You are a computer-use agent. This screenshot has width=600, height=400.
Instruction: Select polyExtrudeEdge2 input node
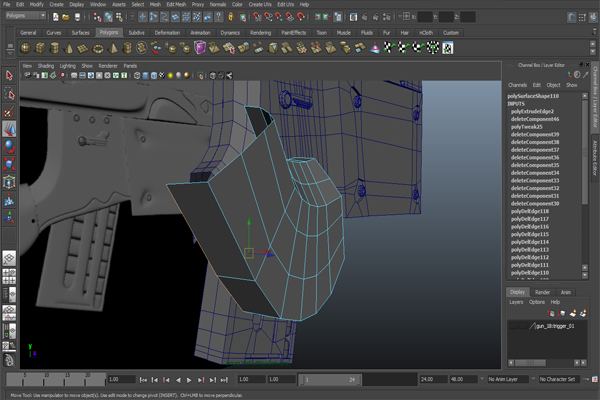[532, 111]
